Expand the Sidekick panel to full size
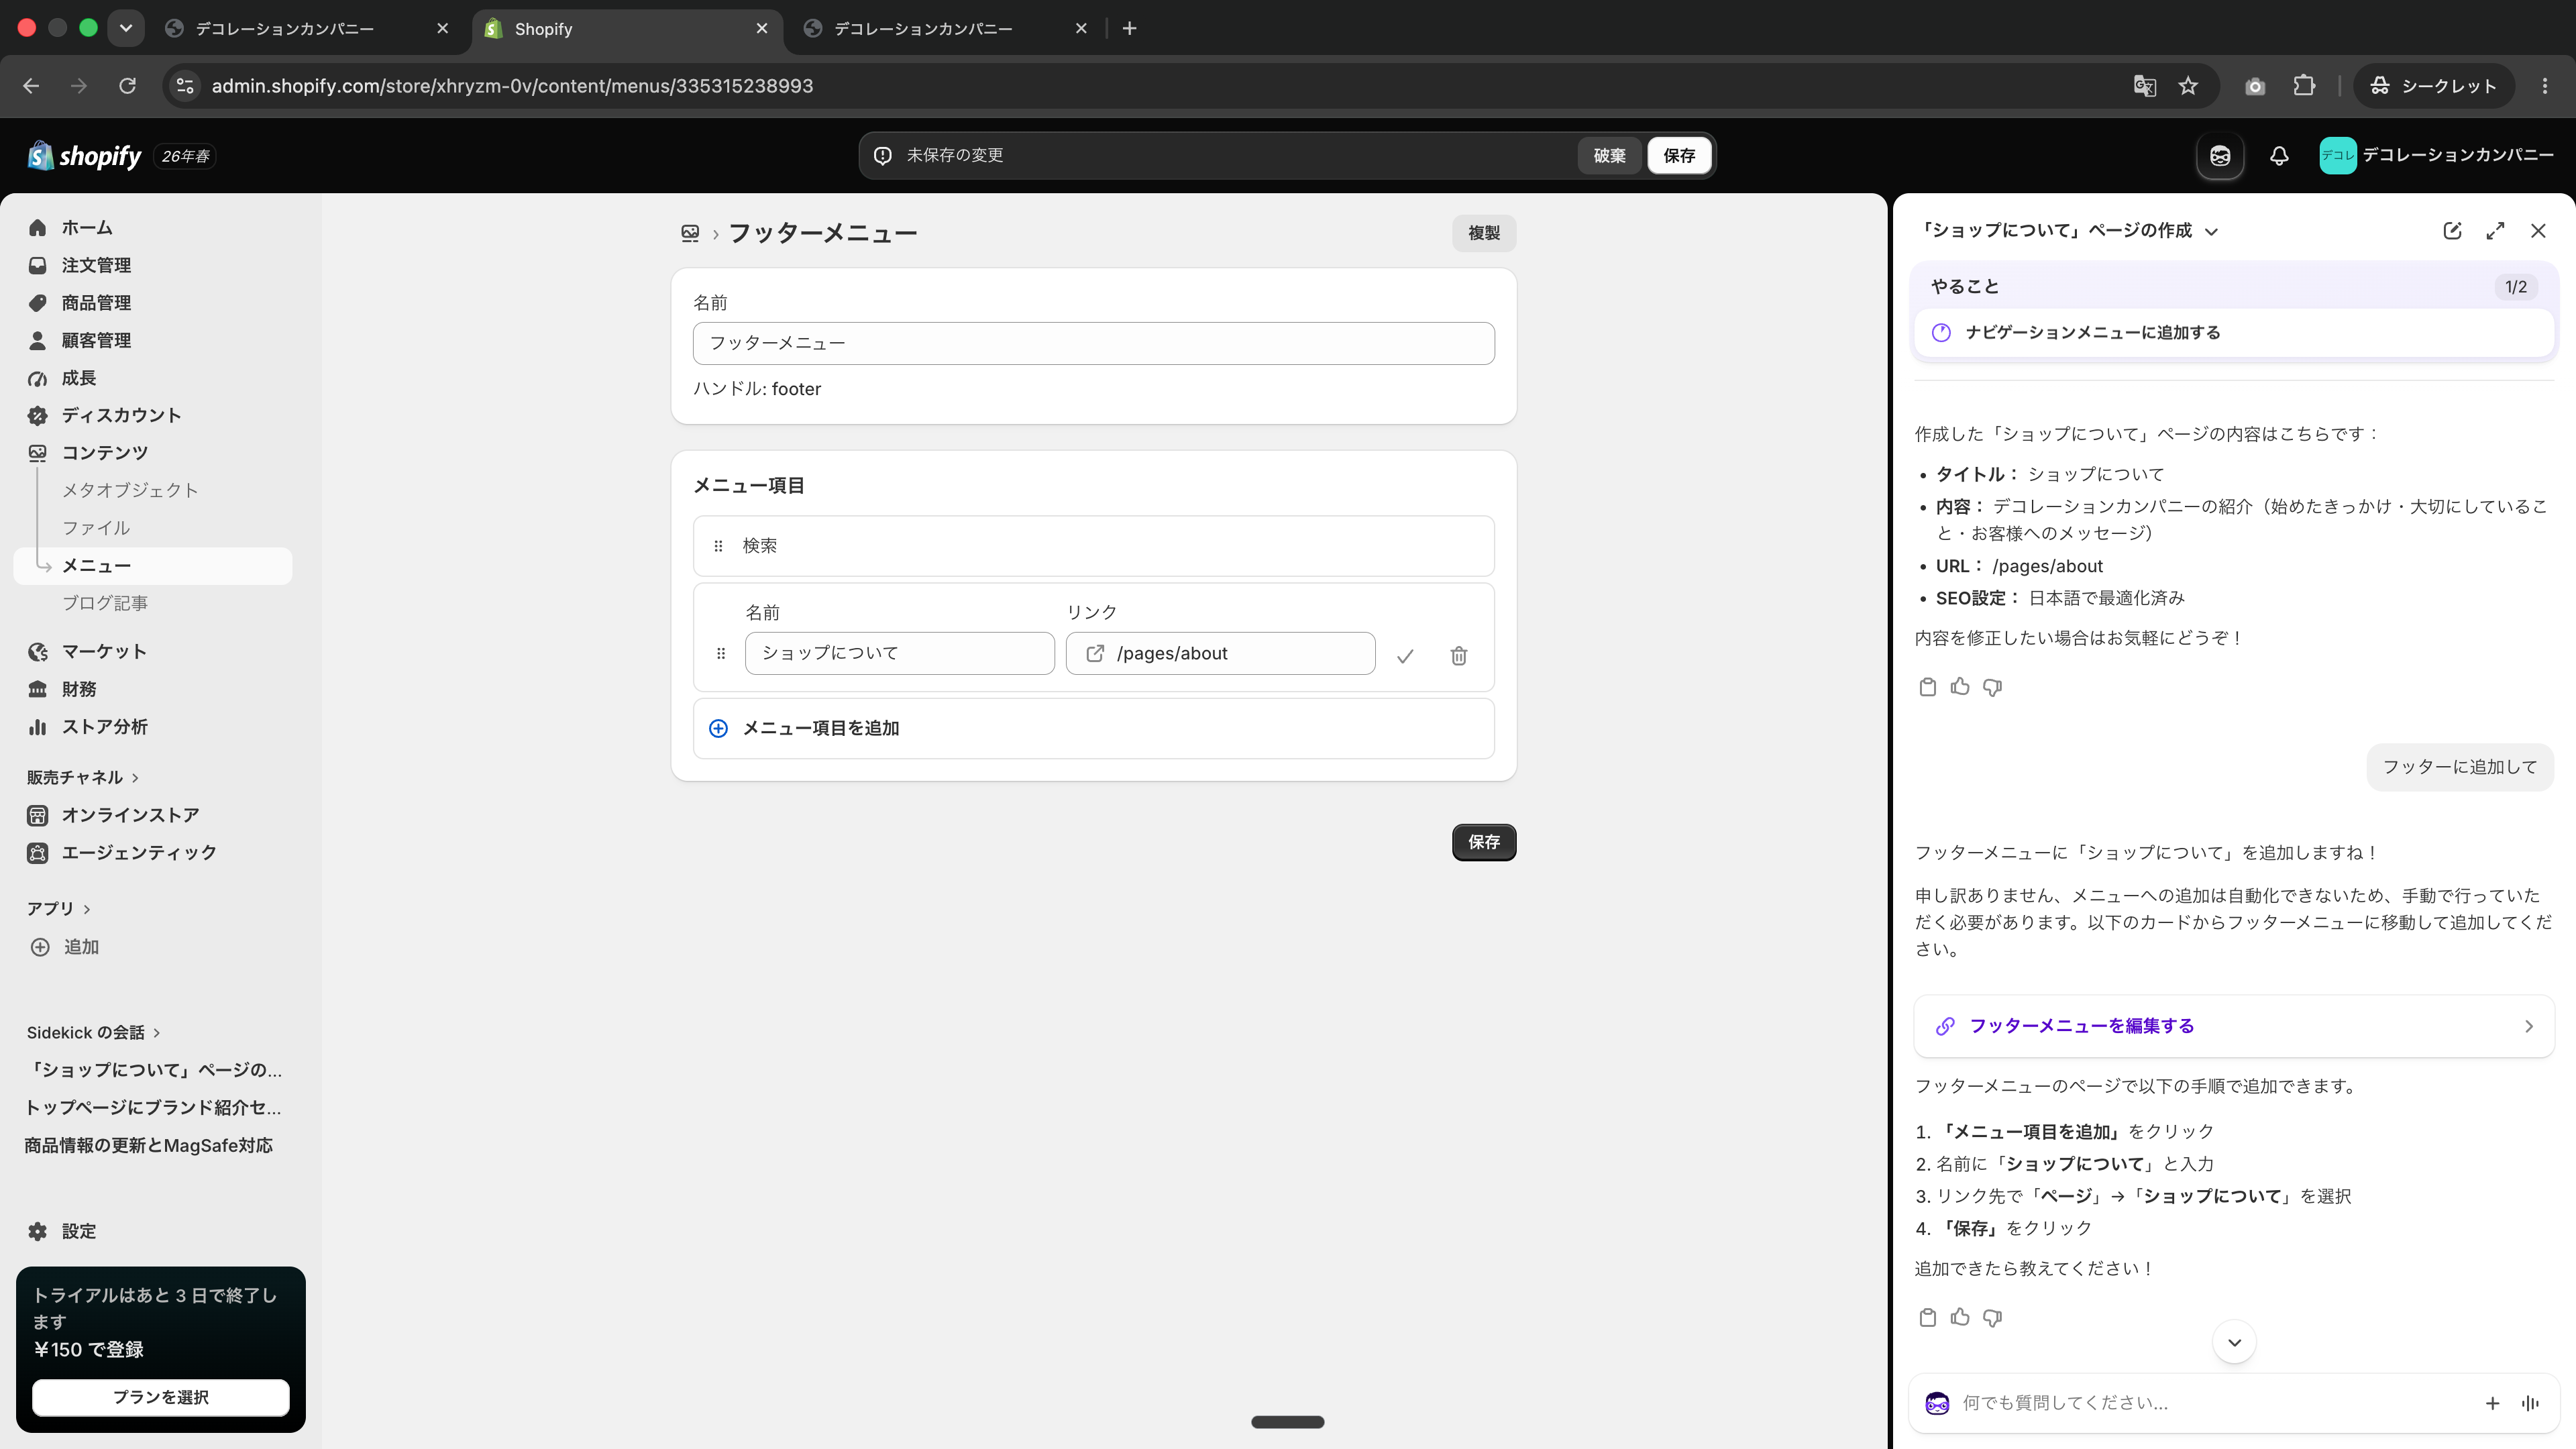This screenshot has height=1449, width=2576. tap(2495, 231)
